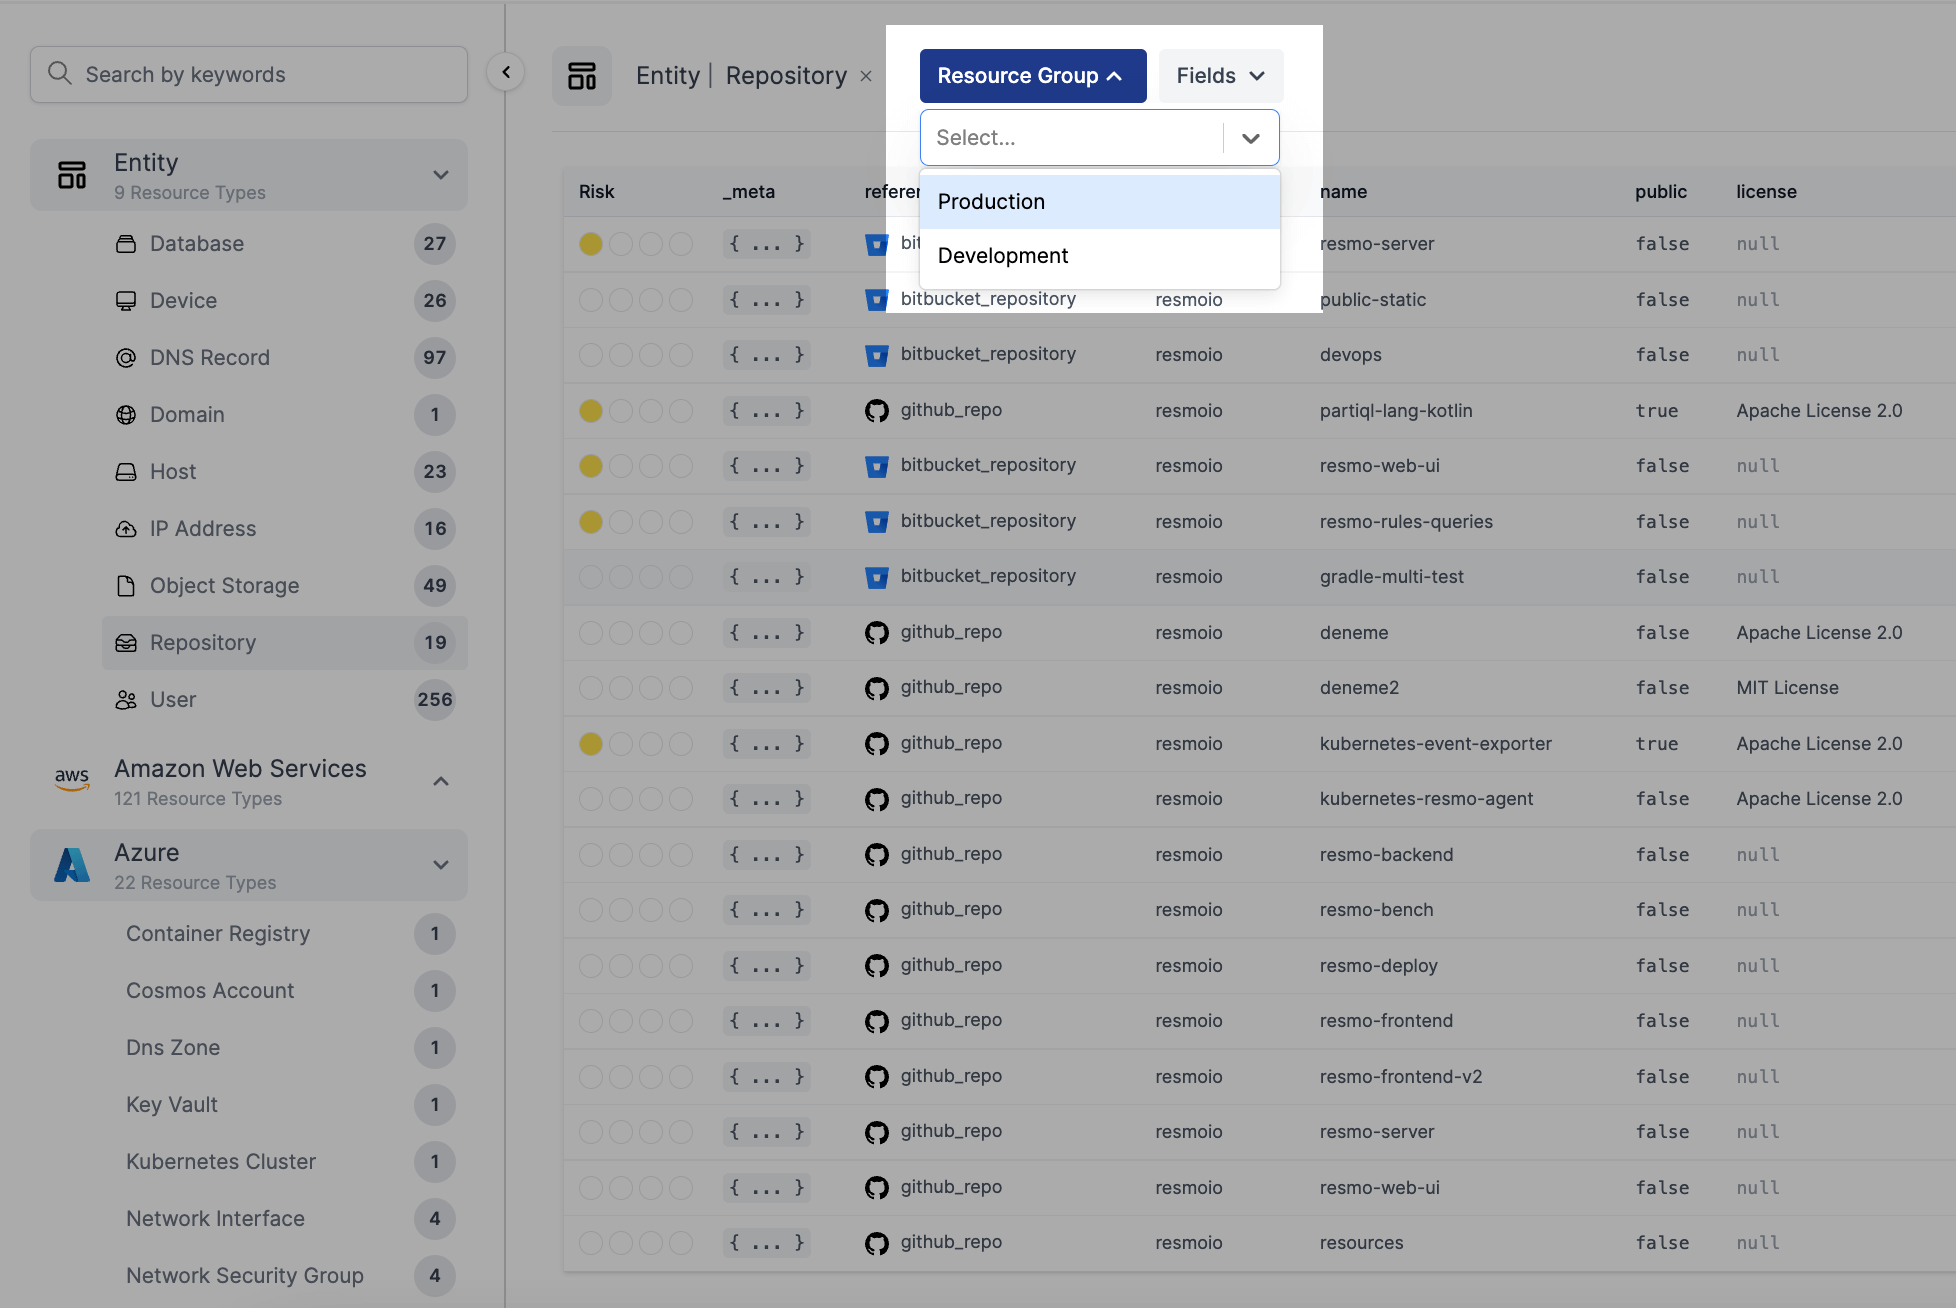Image resolution: width=1956 pixels, height=1308 pixels.
Task: Click the bitbucket_repository icon on the devops row
Action: pos(877,354)
